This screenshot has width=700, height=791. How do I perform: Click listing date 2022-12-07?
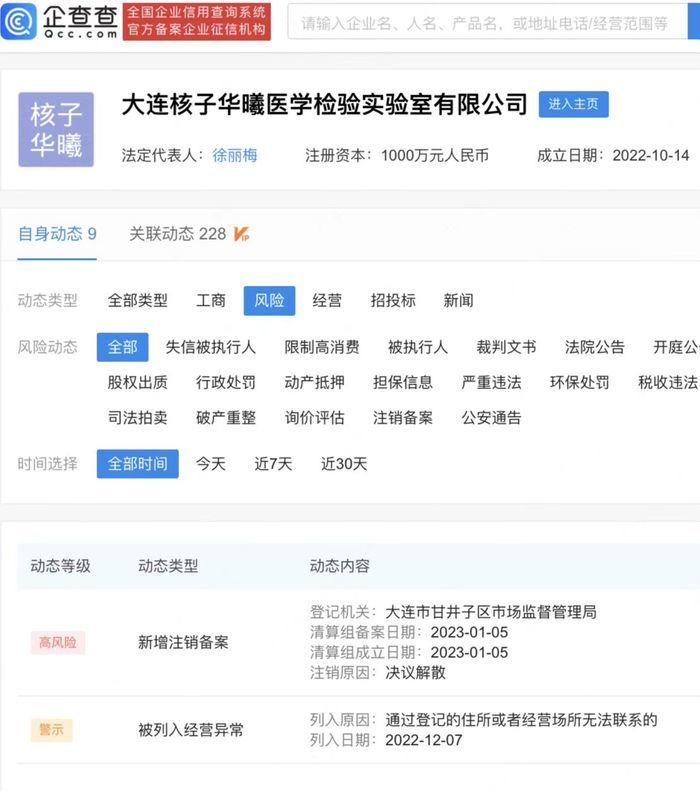424,740
